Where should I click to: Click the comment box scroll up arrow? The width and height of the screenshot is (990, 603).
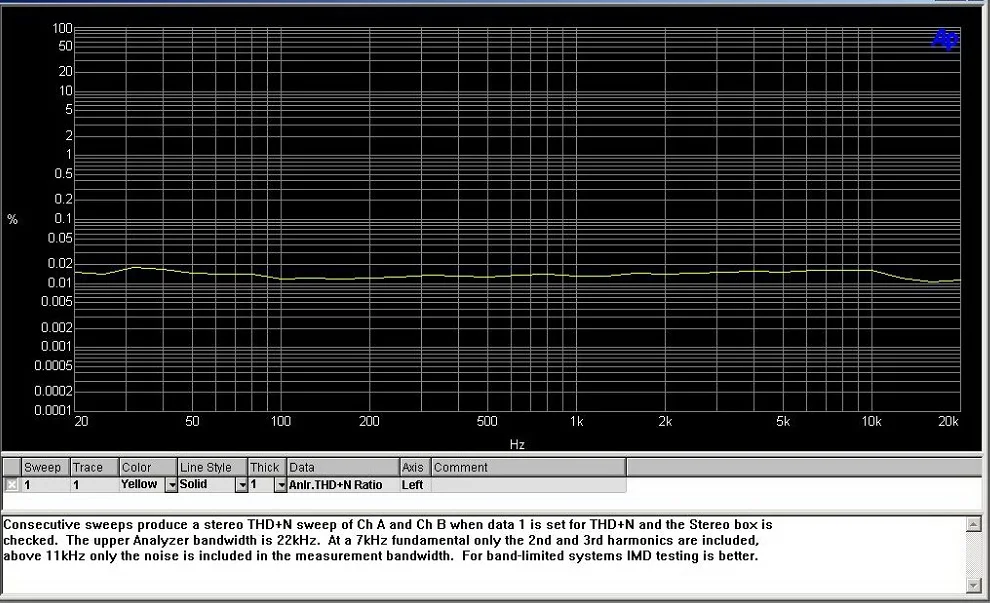click(974, 523)
